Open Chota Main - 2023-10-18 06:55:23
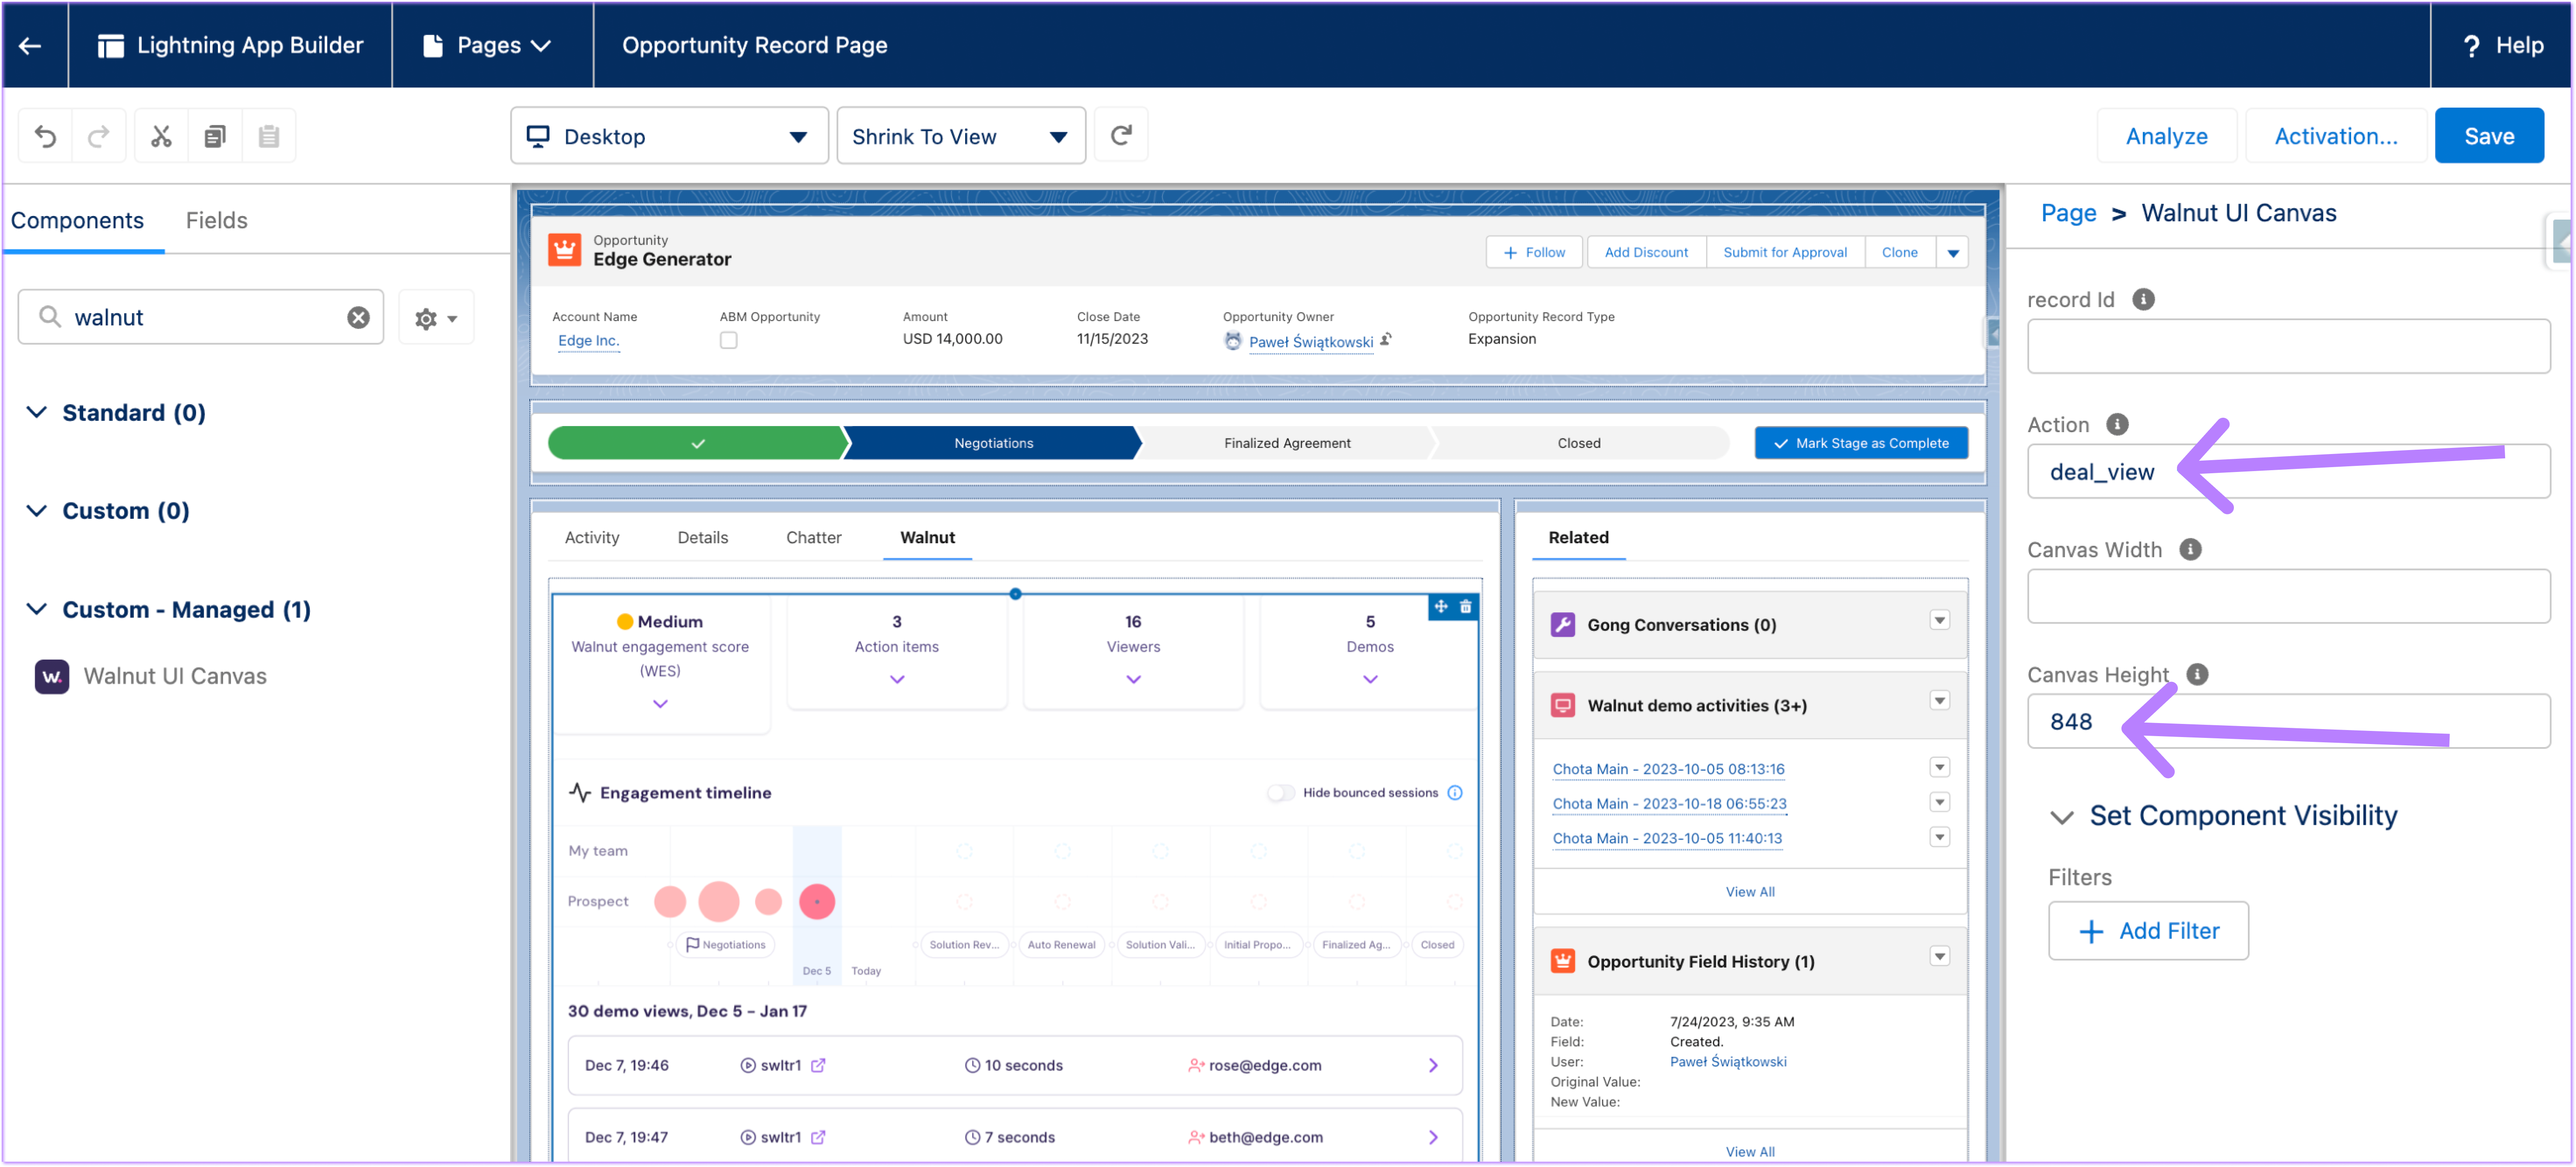 click(1669, 804)
